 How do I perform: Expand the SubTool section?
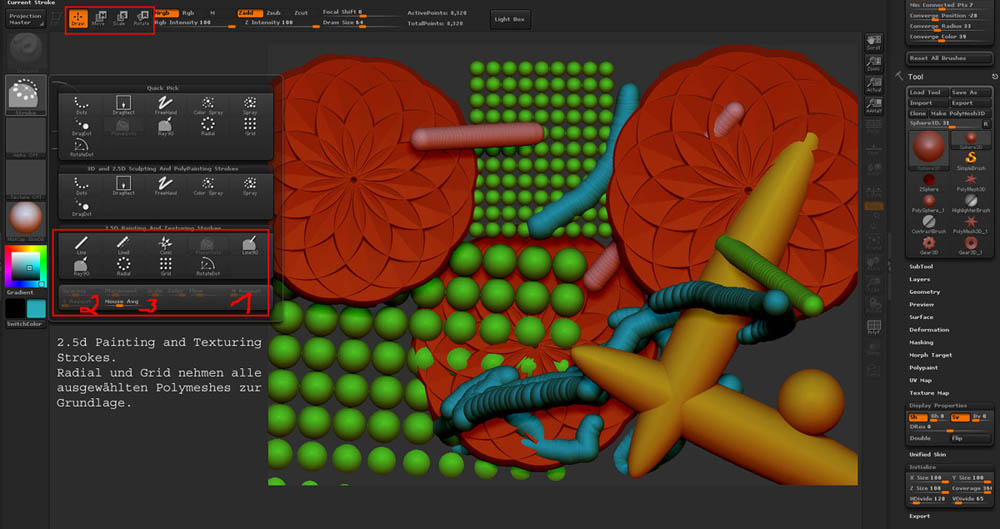921,267
